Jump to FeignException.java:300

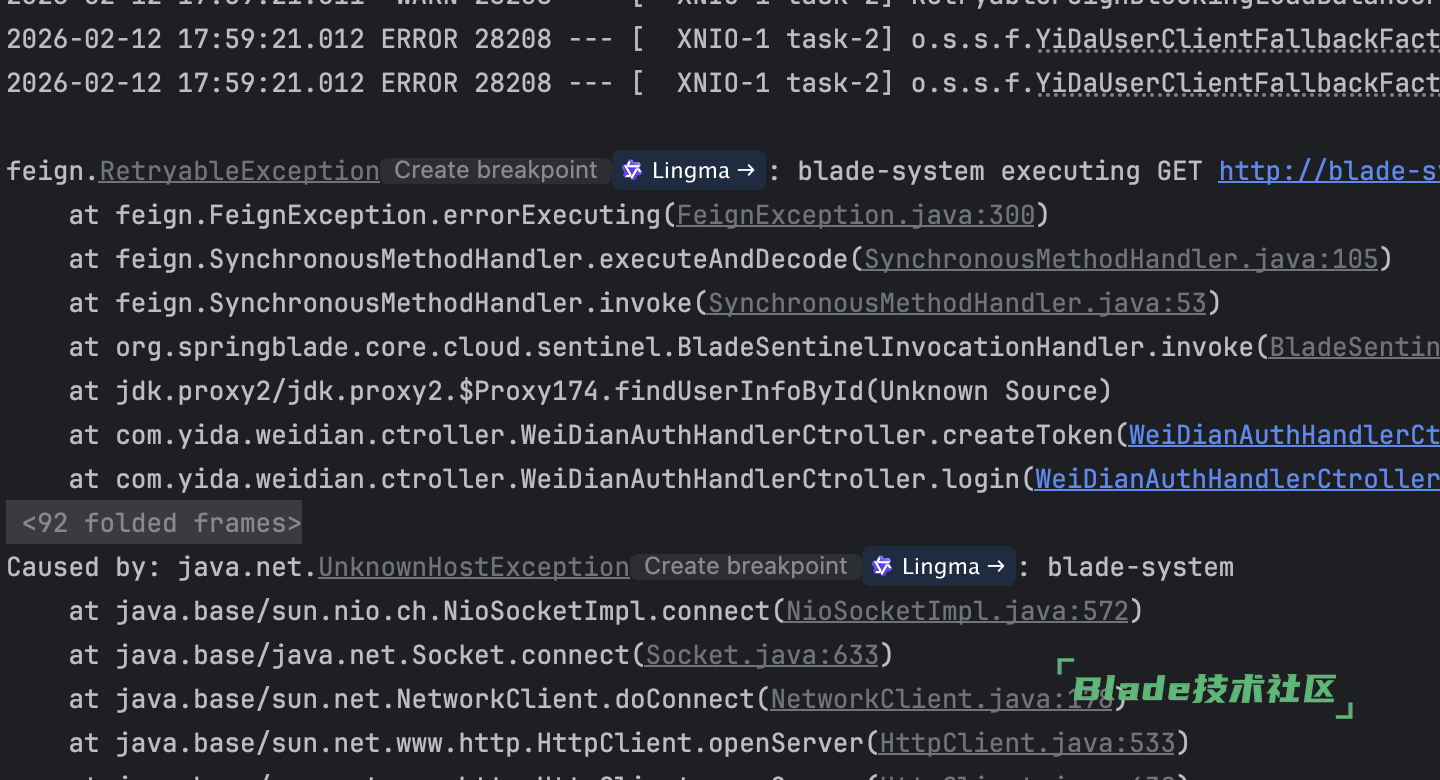click(x=856, y=216)
